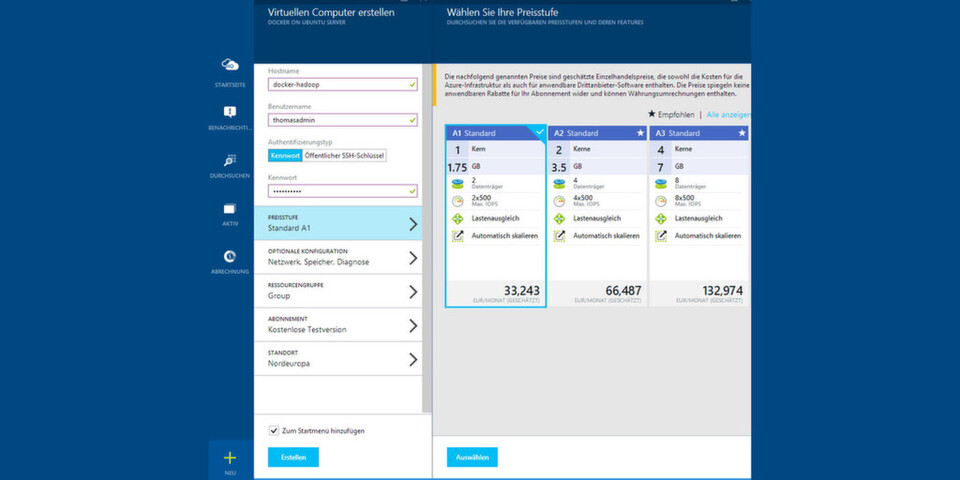The height and width of the screenshot is (480, 960).
Task: Click the 33,243 price value
Action: [522, 290]
